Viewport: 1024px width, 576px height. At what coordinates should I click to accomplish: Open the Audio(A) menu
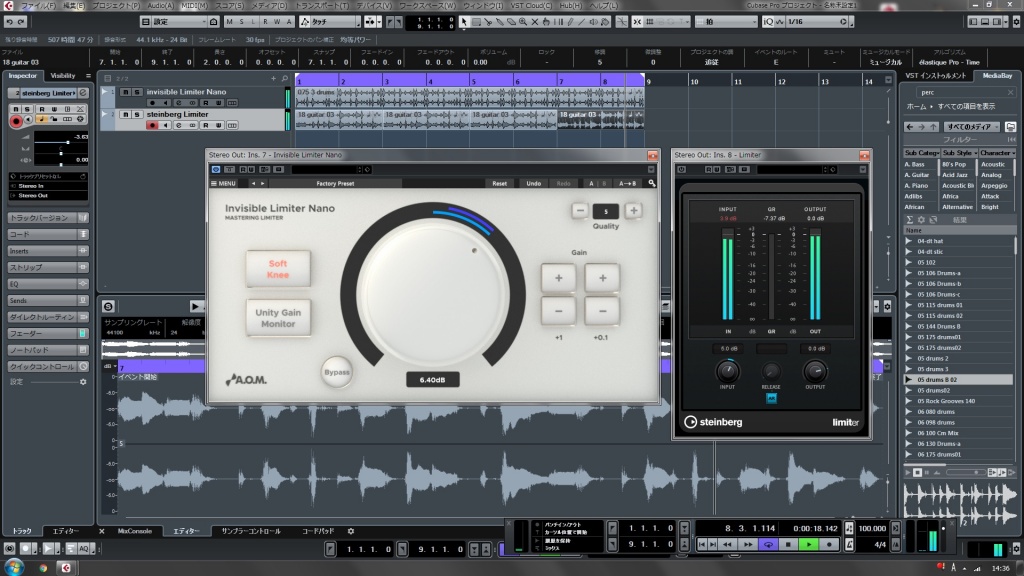(161, 5)
